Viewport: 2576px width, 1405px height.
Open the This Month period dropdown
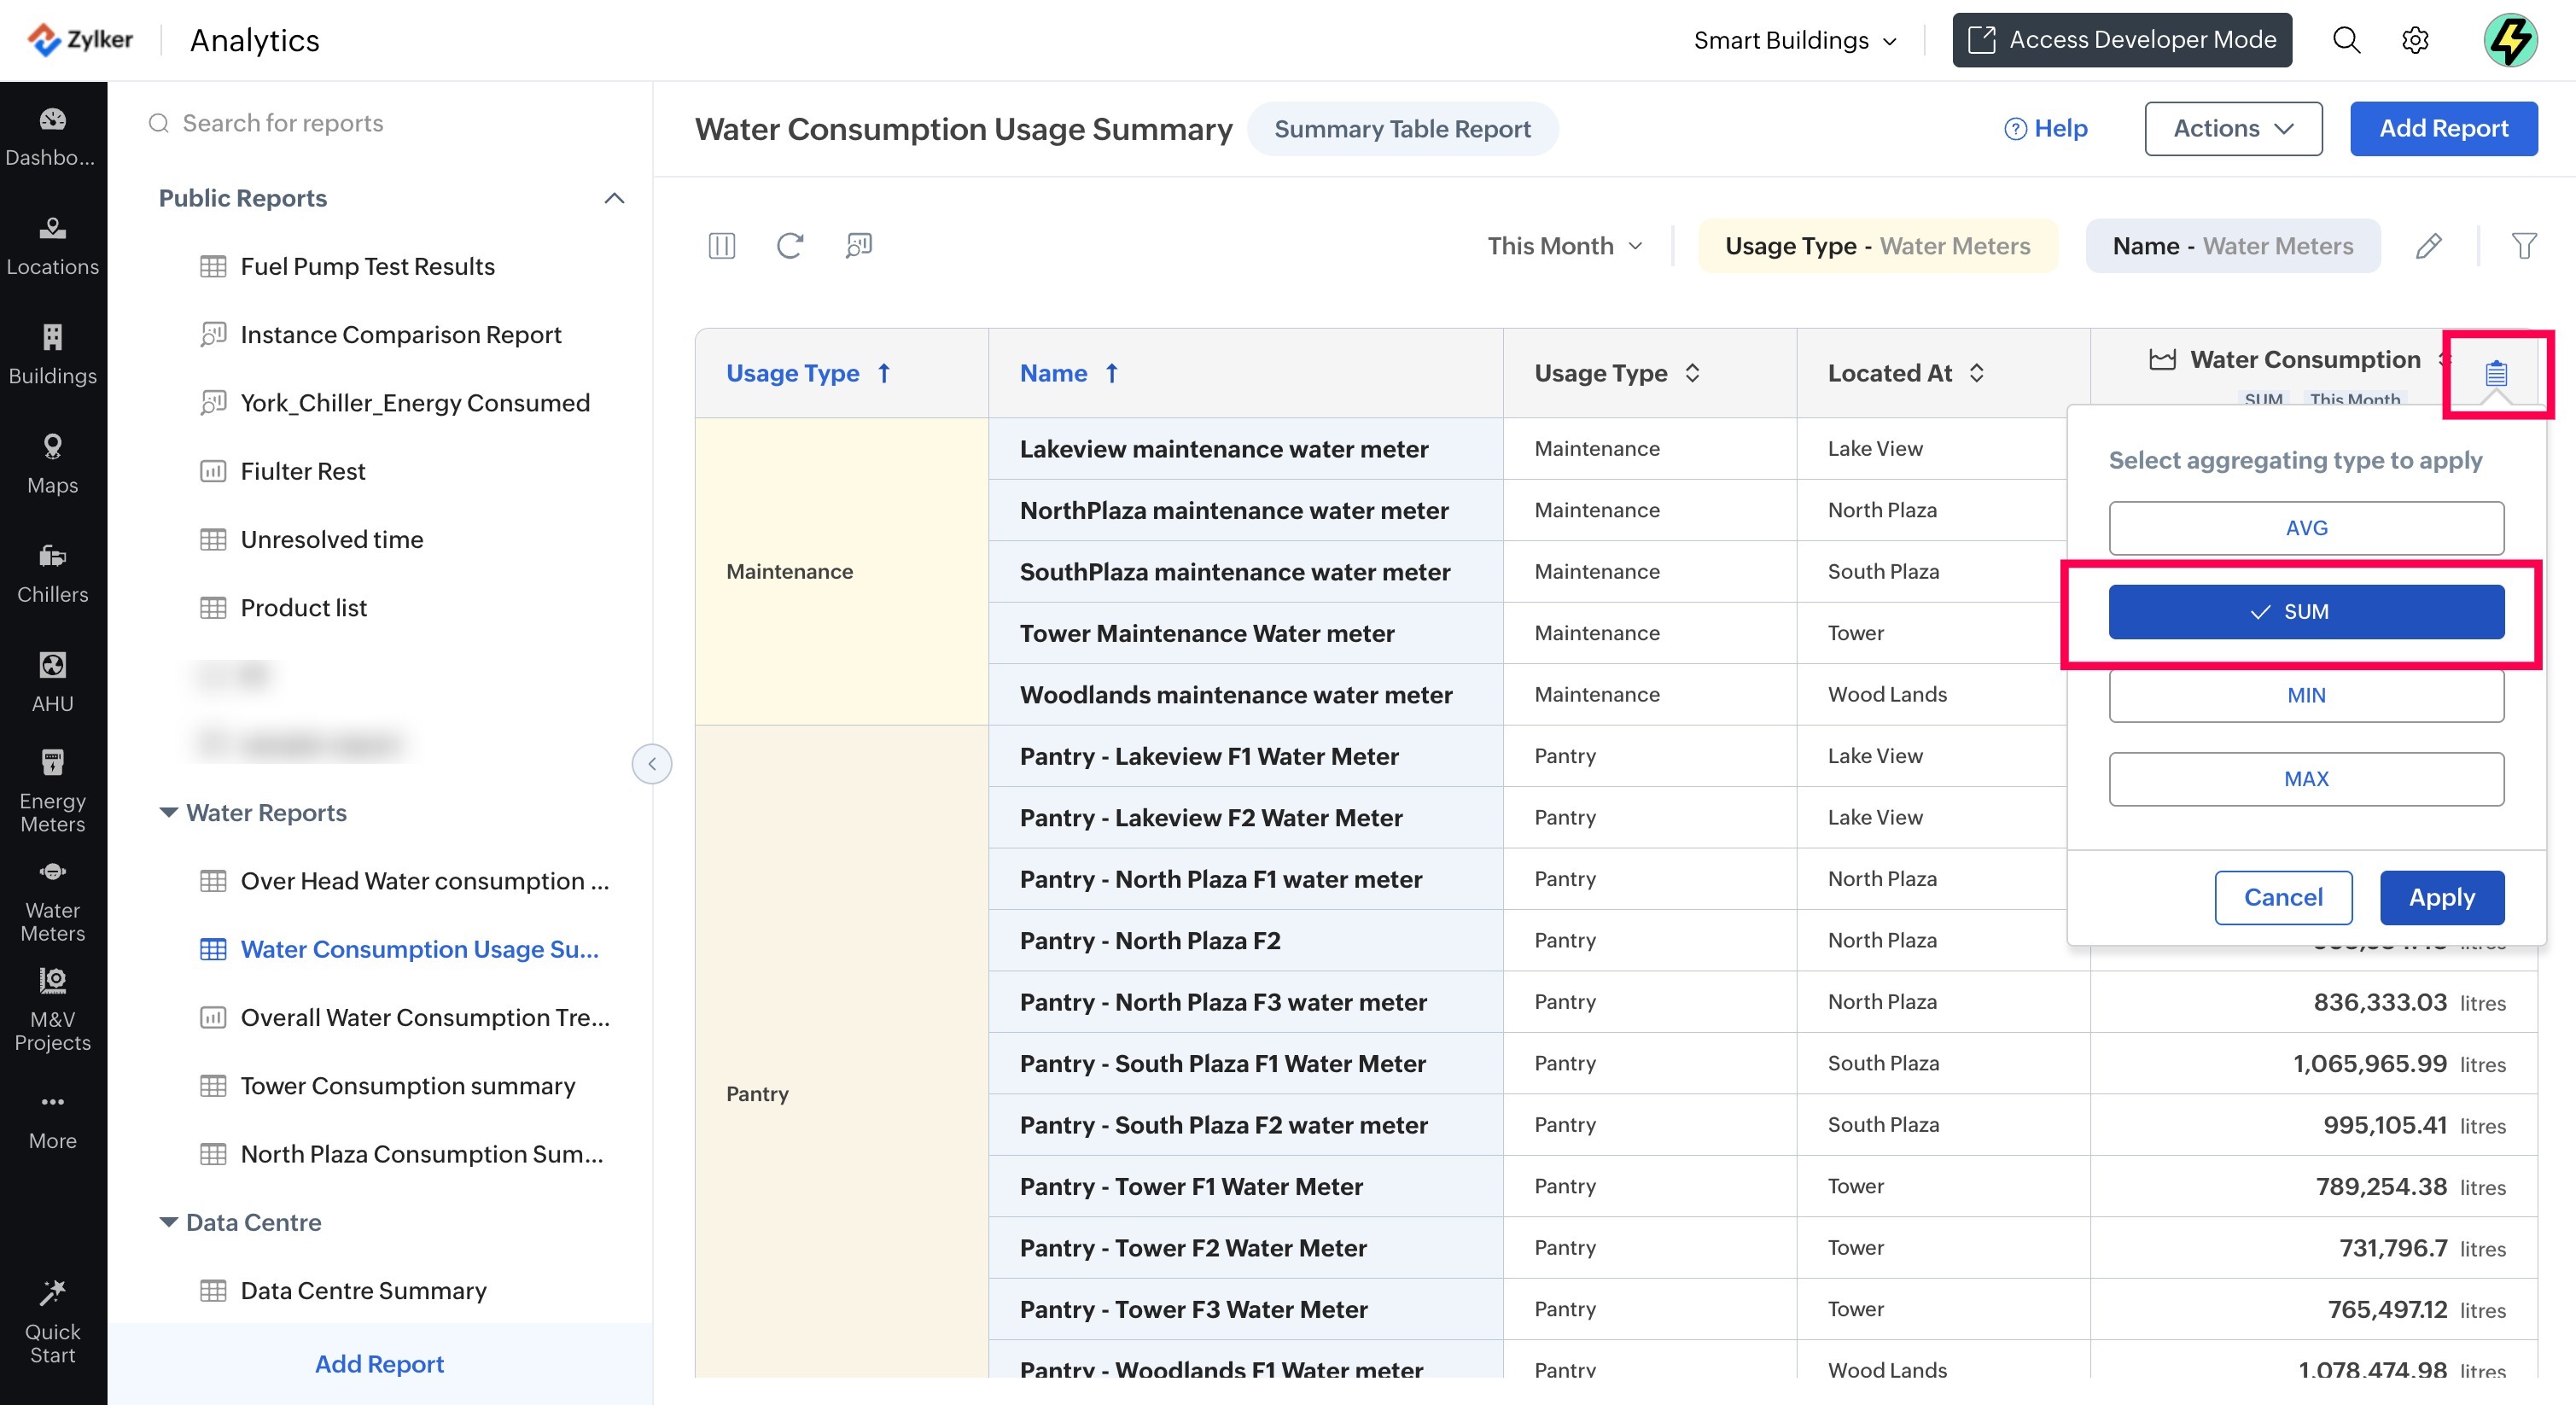coord(1564,246)
